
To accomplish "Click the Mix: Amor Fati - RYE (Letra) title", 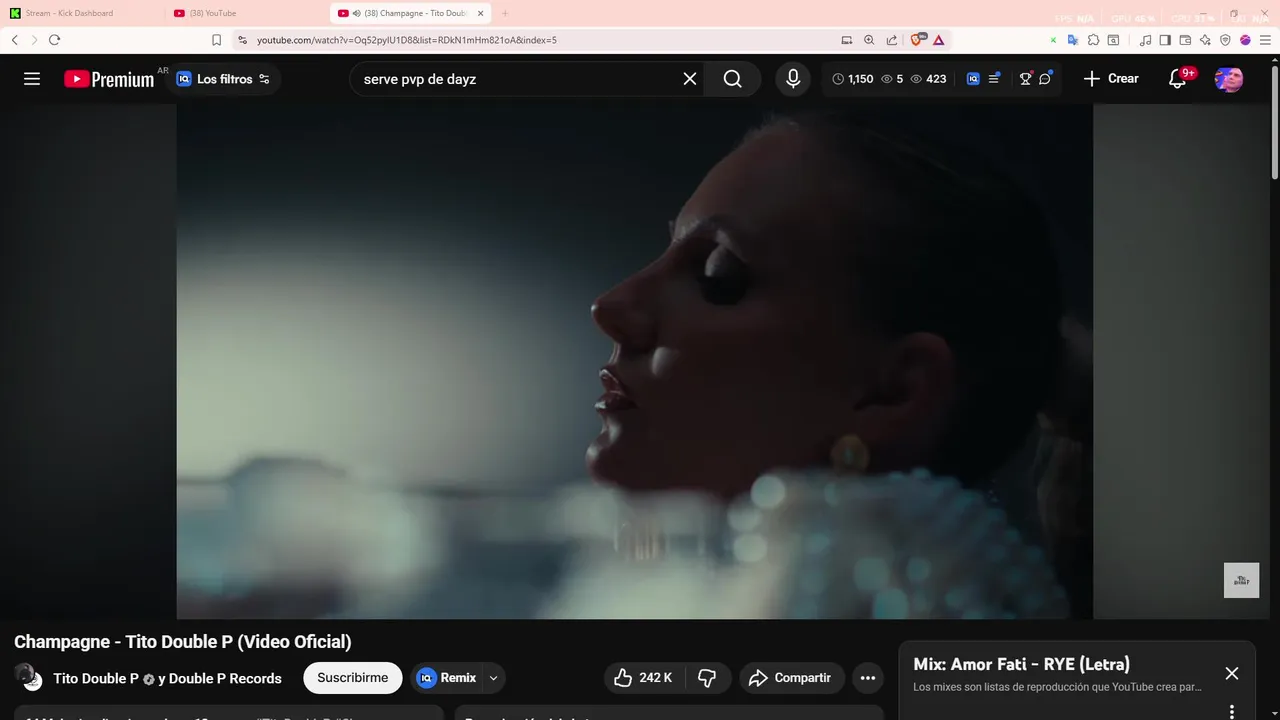I will click(x=1021, y=664).
